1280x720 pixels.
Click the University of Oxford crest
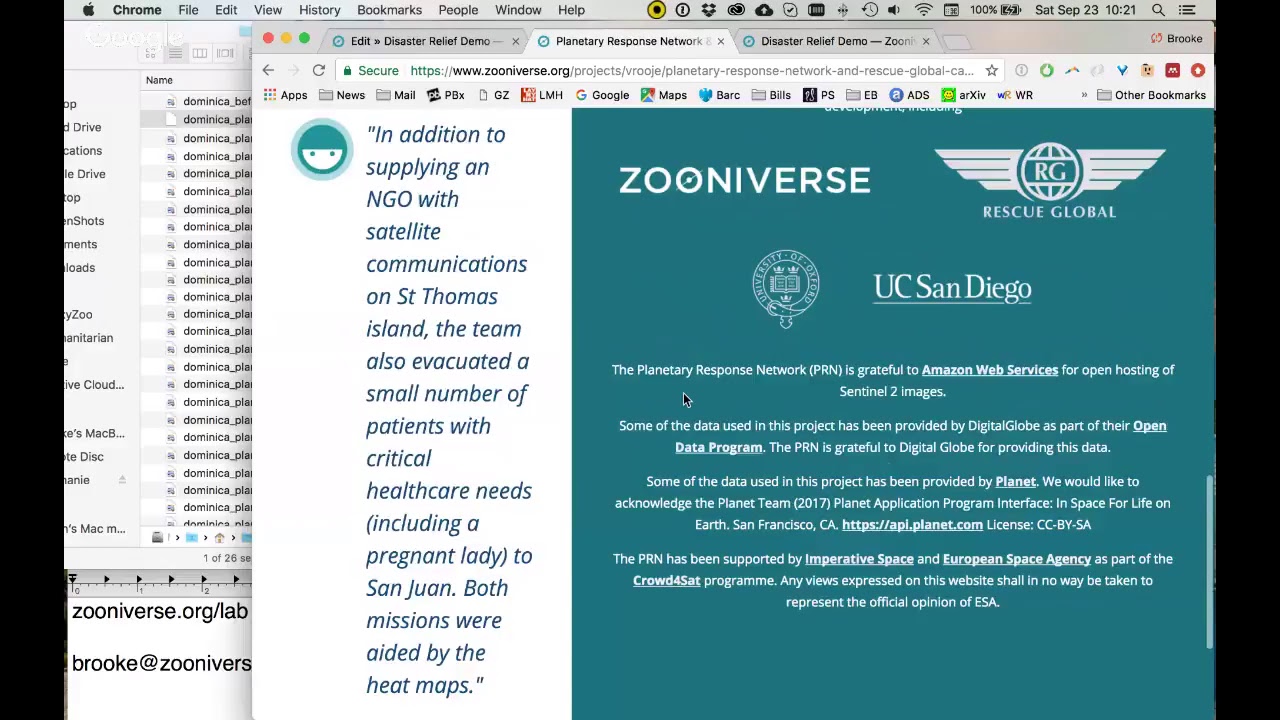pos(786,289)
